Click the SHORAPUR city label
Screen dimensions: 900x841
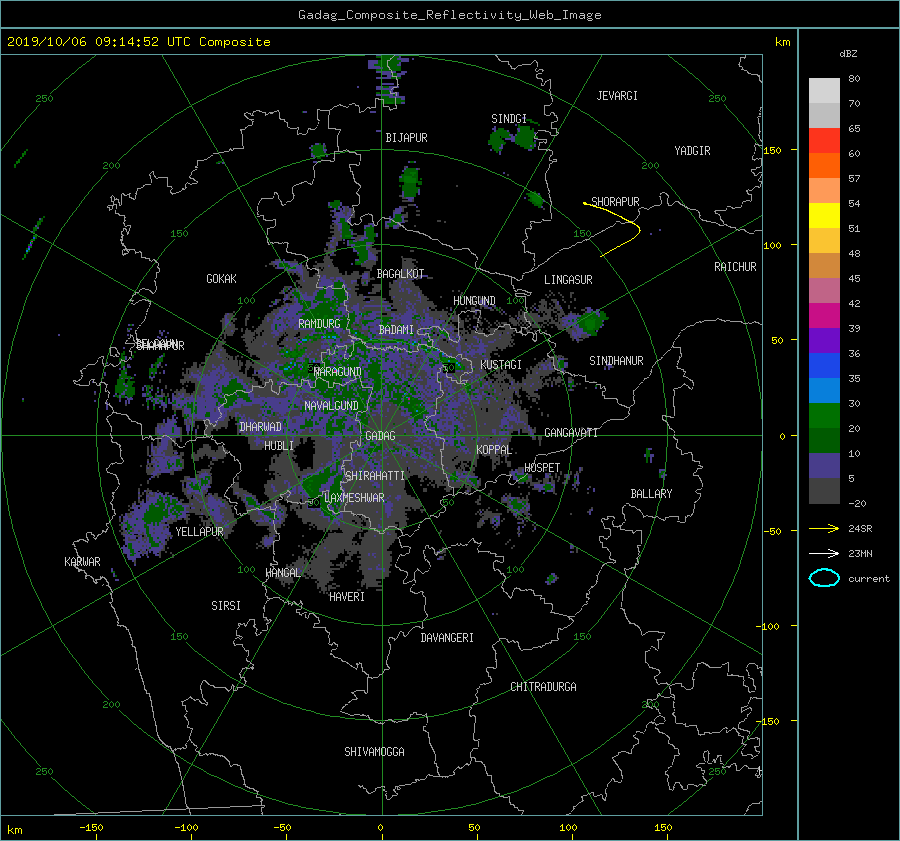coord(615,201)
